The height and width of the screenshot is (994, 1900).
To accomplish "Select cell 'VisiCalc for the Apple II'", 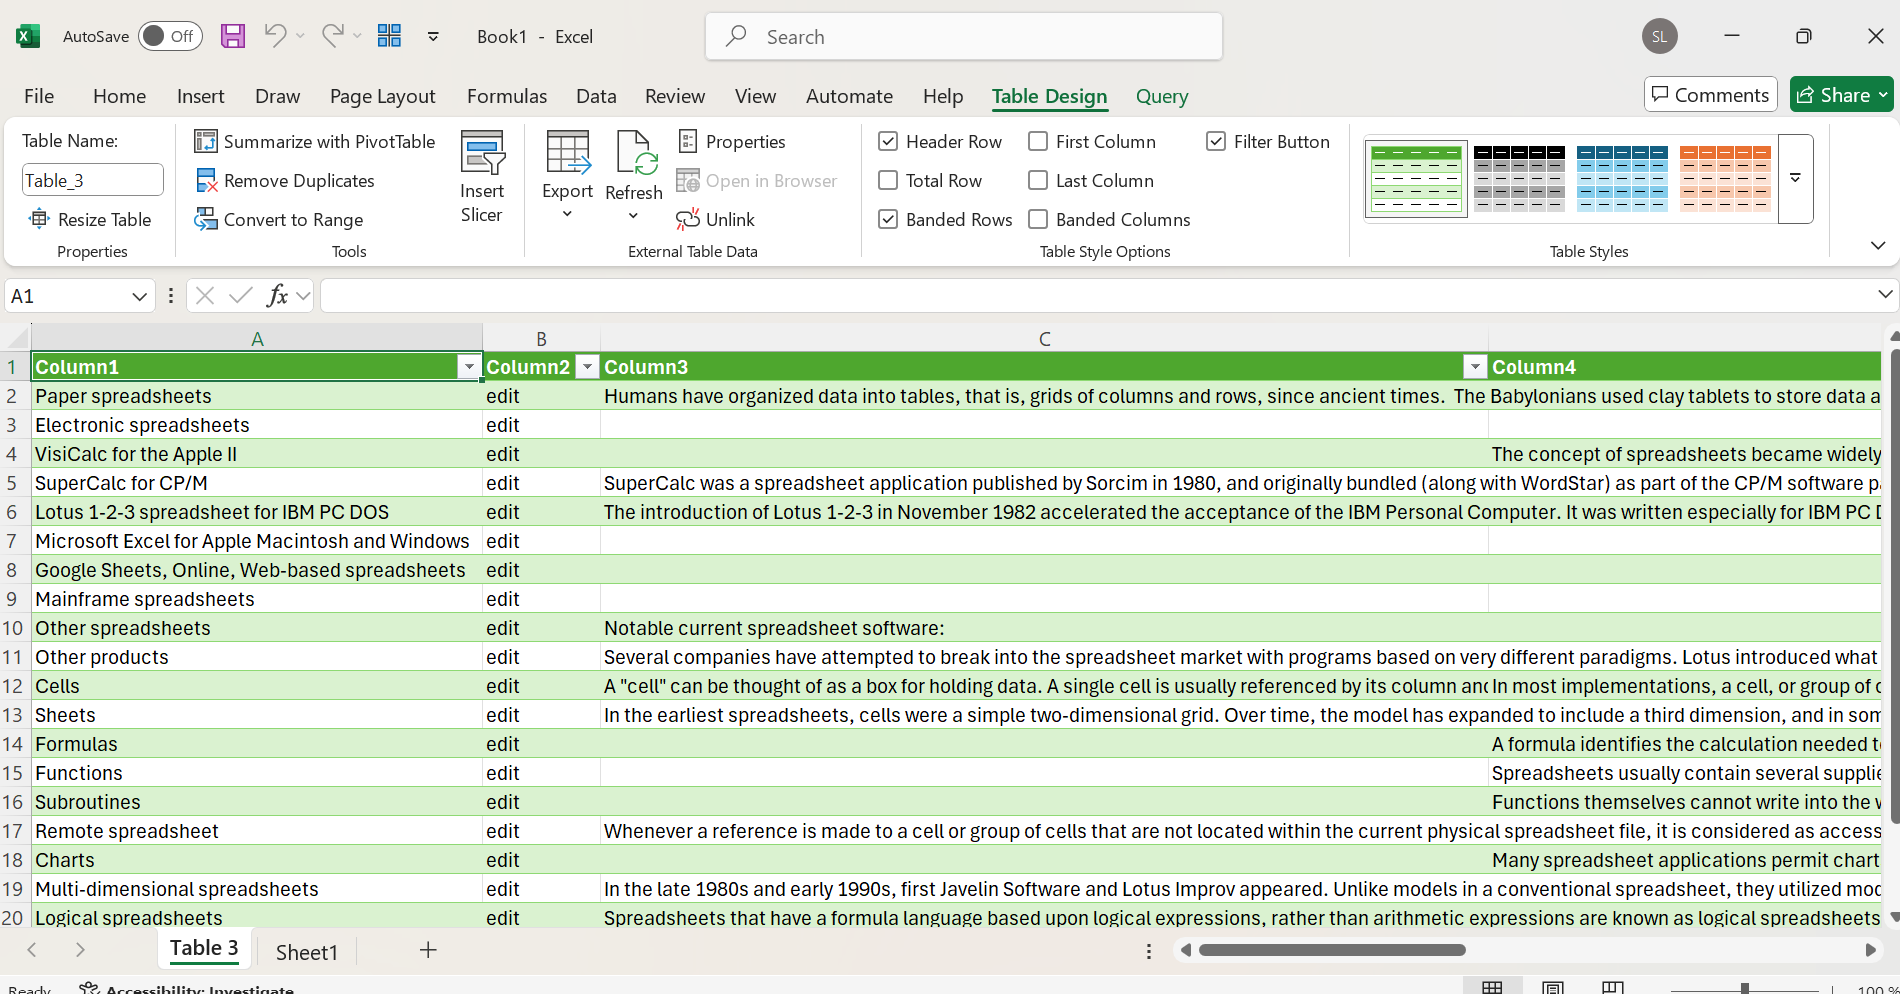I will [257, 454].
